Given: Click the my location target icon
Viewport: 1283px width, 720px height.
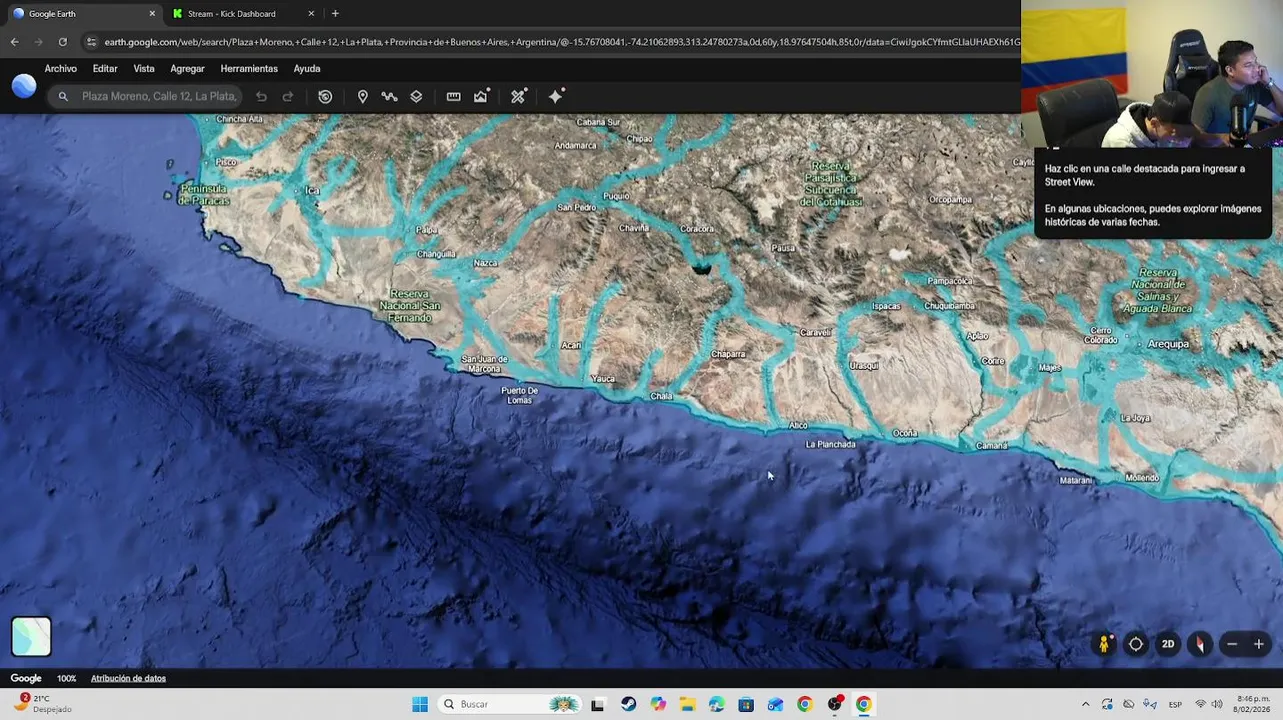Looking at the screenshot, I should [1136, 644].
